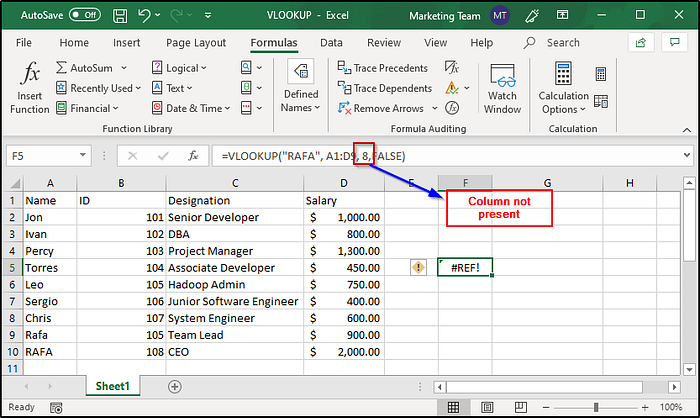Open the Data ribbon tab
Viewport: 700px width, 418px height.
pos(331,43)
